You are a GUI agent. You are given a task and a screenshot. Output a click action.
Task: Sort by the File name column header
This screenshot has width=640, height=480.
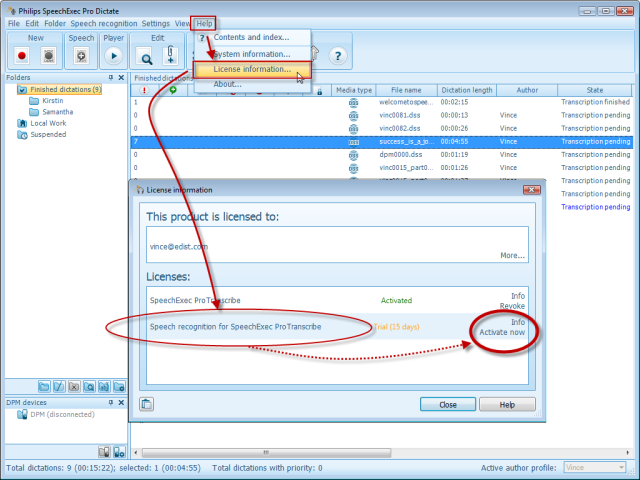(x=407, y=90)
